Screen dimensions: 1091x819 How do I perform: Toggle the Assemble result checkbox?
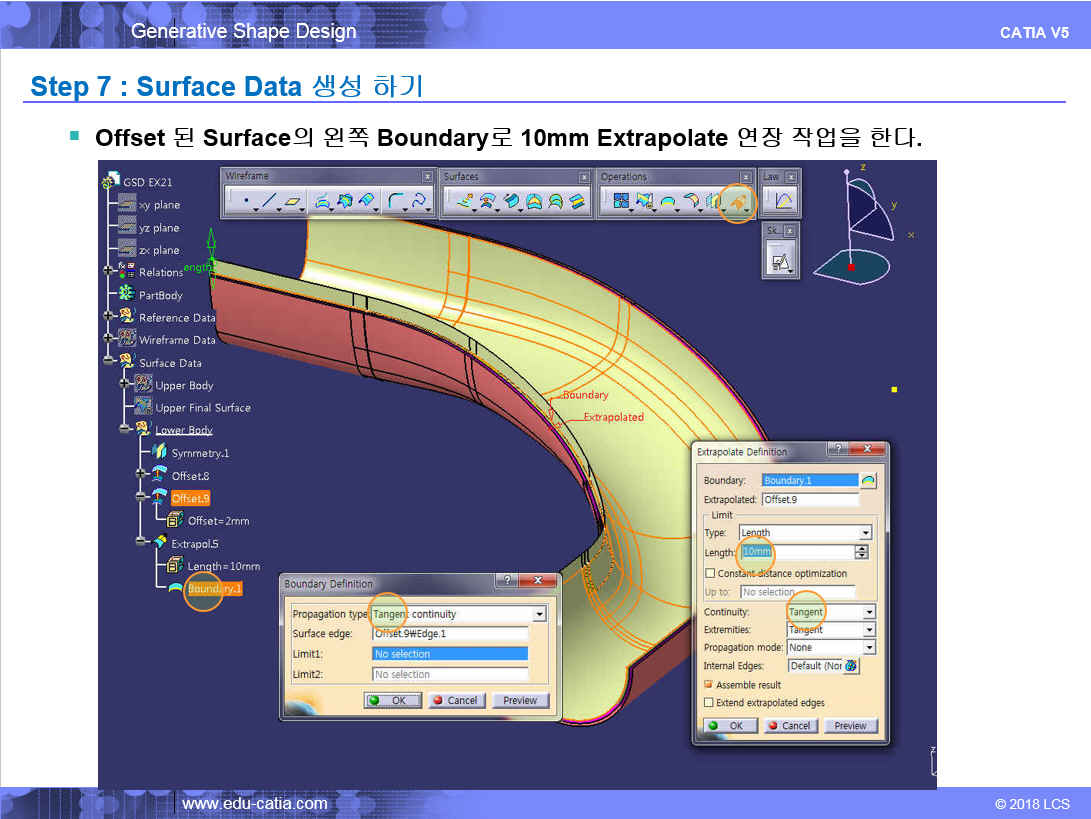[x=709, y=685]
